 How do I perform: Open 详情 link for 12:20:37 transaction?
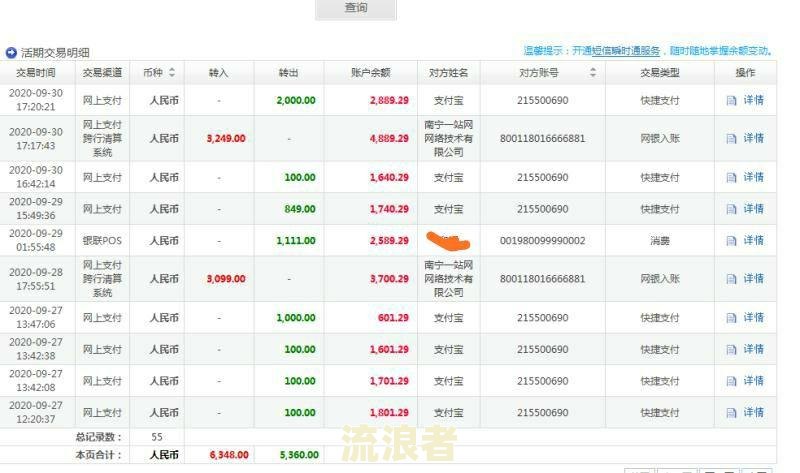point(754,412)
